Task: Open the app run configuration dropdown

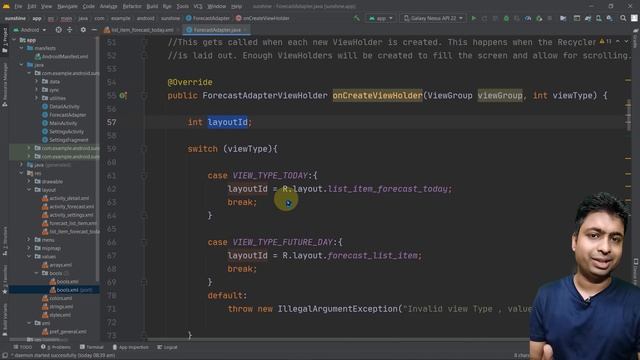Action: 380,18
